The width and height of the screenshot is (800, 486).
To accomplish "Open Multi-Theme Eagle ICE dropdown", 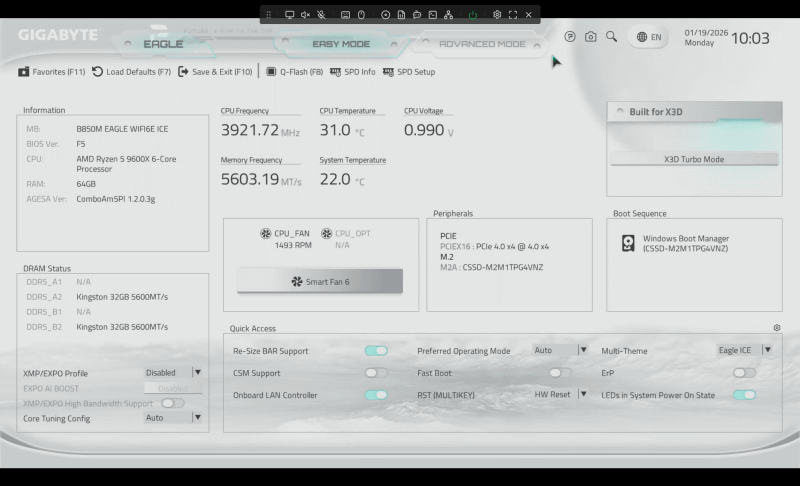I will pyautogui.click(x=744, y=350).
